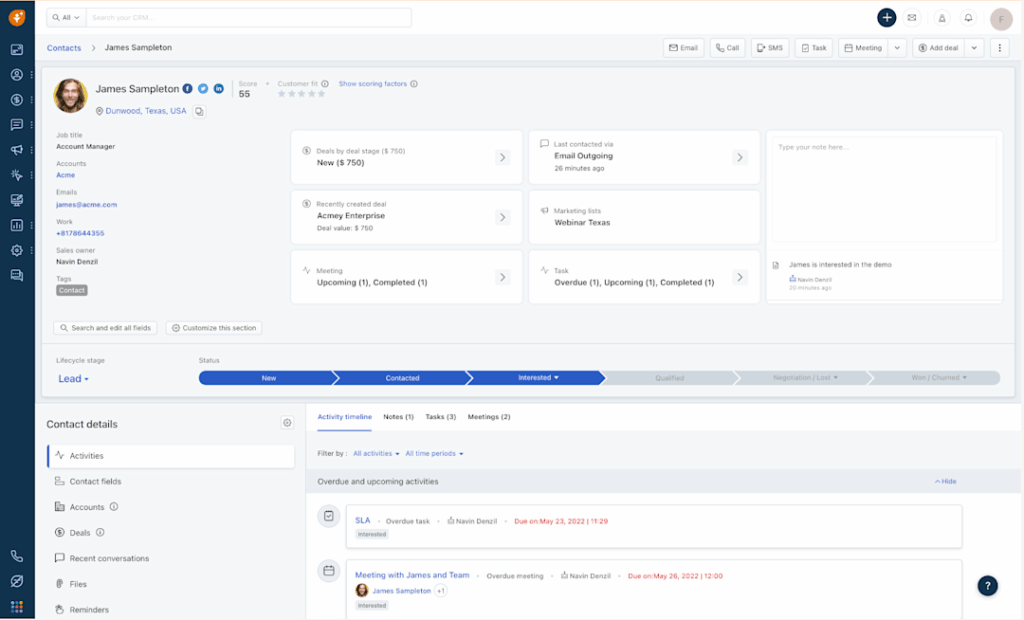This screenshot has width=1024, height=620.
Task: Expand Deals by deal stage card arrow
Action: click(x=502, y=157)
